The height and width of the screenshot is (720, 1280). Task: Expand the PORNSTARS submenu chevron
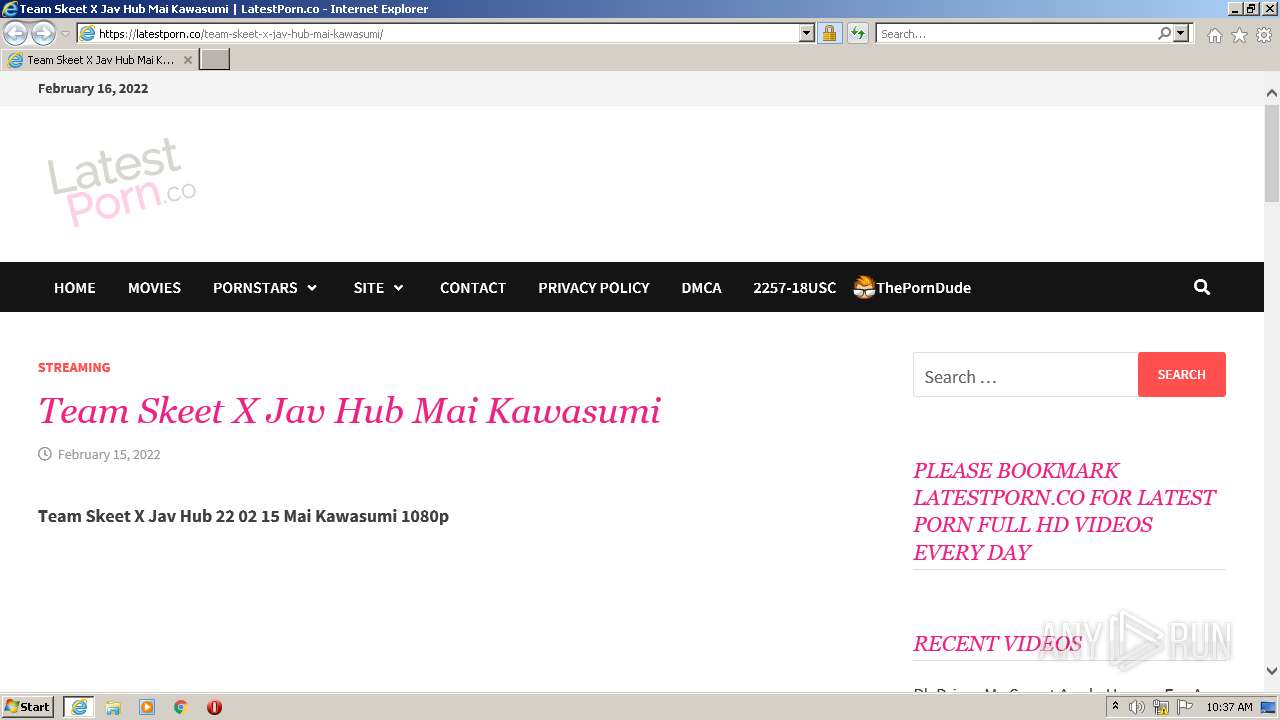click(312, 288)
